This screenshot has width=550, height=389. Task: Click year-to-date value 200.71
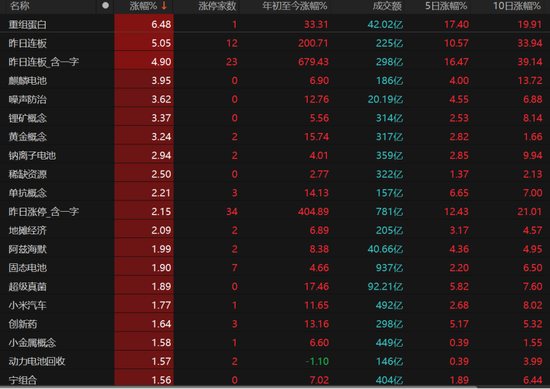pos(313,43)
